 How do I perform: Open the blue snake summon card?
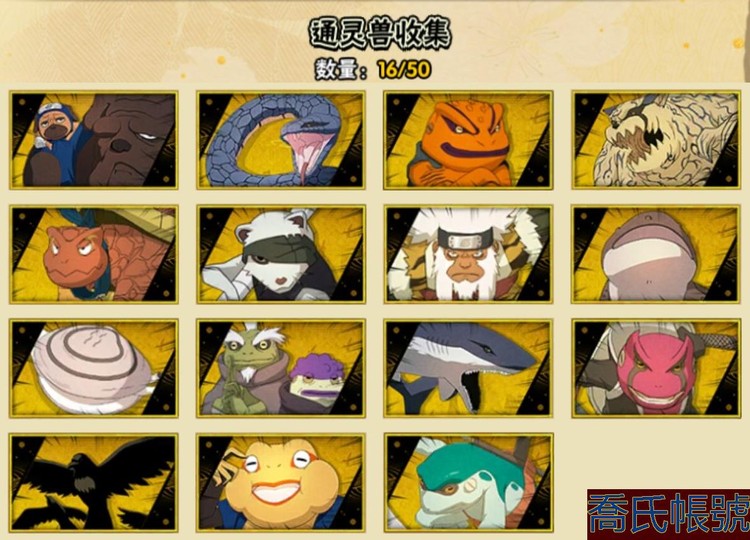pyautogui.click(x=281, y=140)
